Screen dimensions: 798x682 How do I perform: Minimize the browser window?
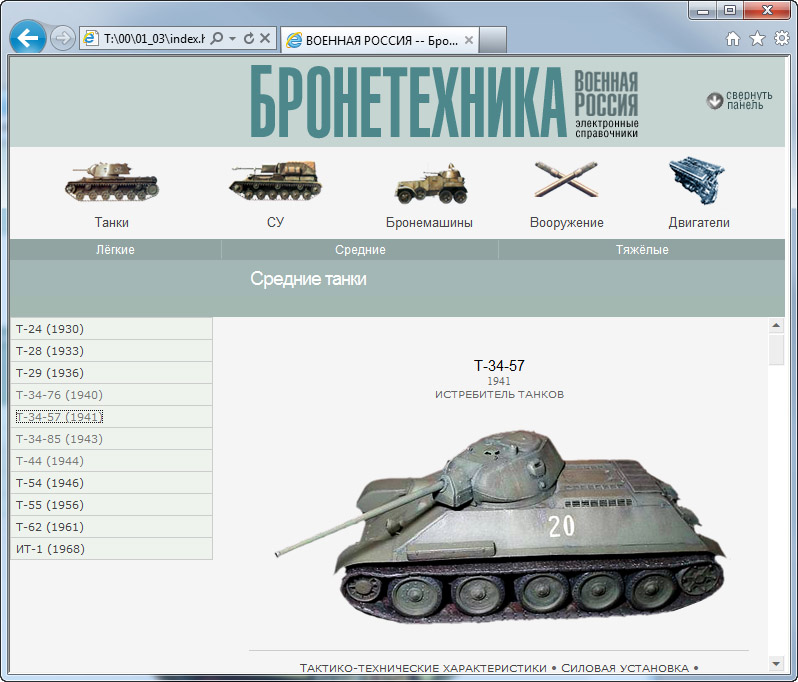(703, 11)
